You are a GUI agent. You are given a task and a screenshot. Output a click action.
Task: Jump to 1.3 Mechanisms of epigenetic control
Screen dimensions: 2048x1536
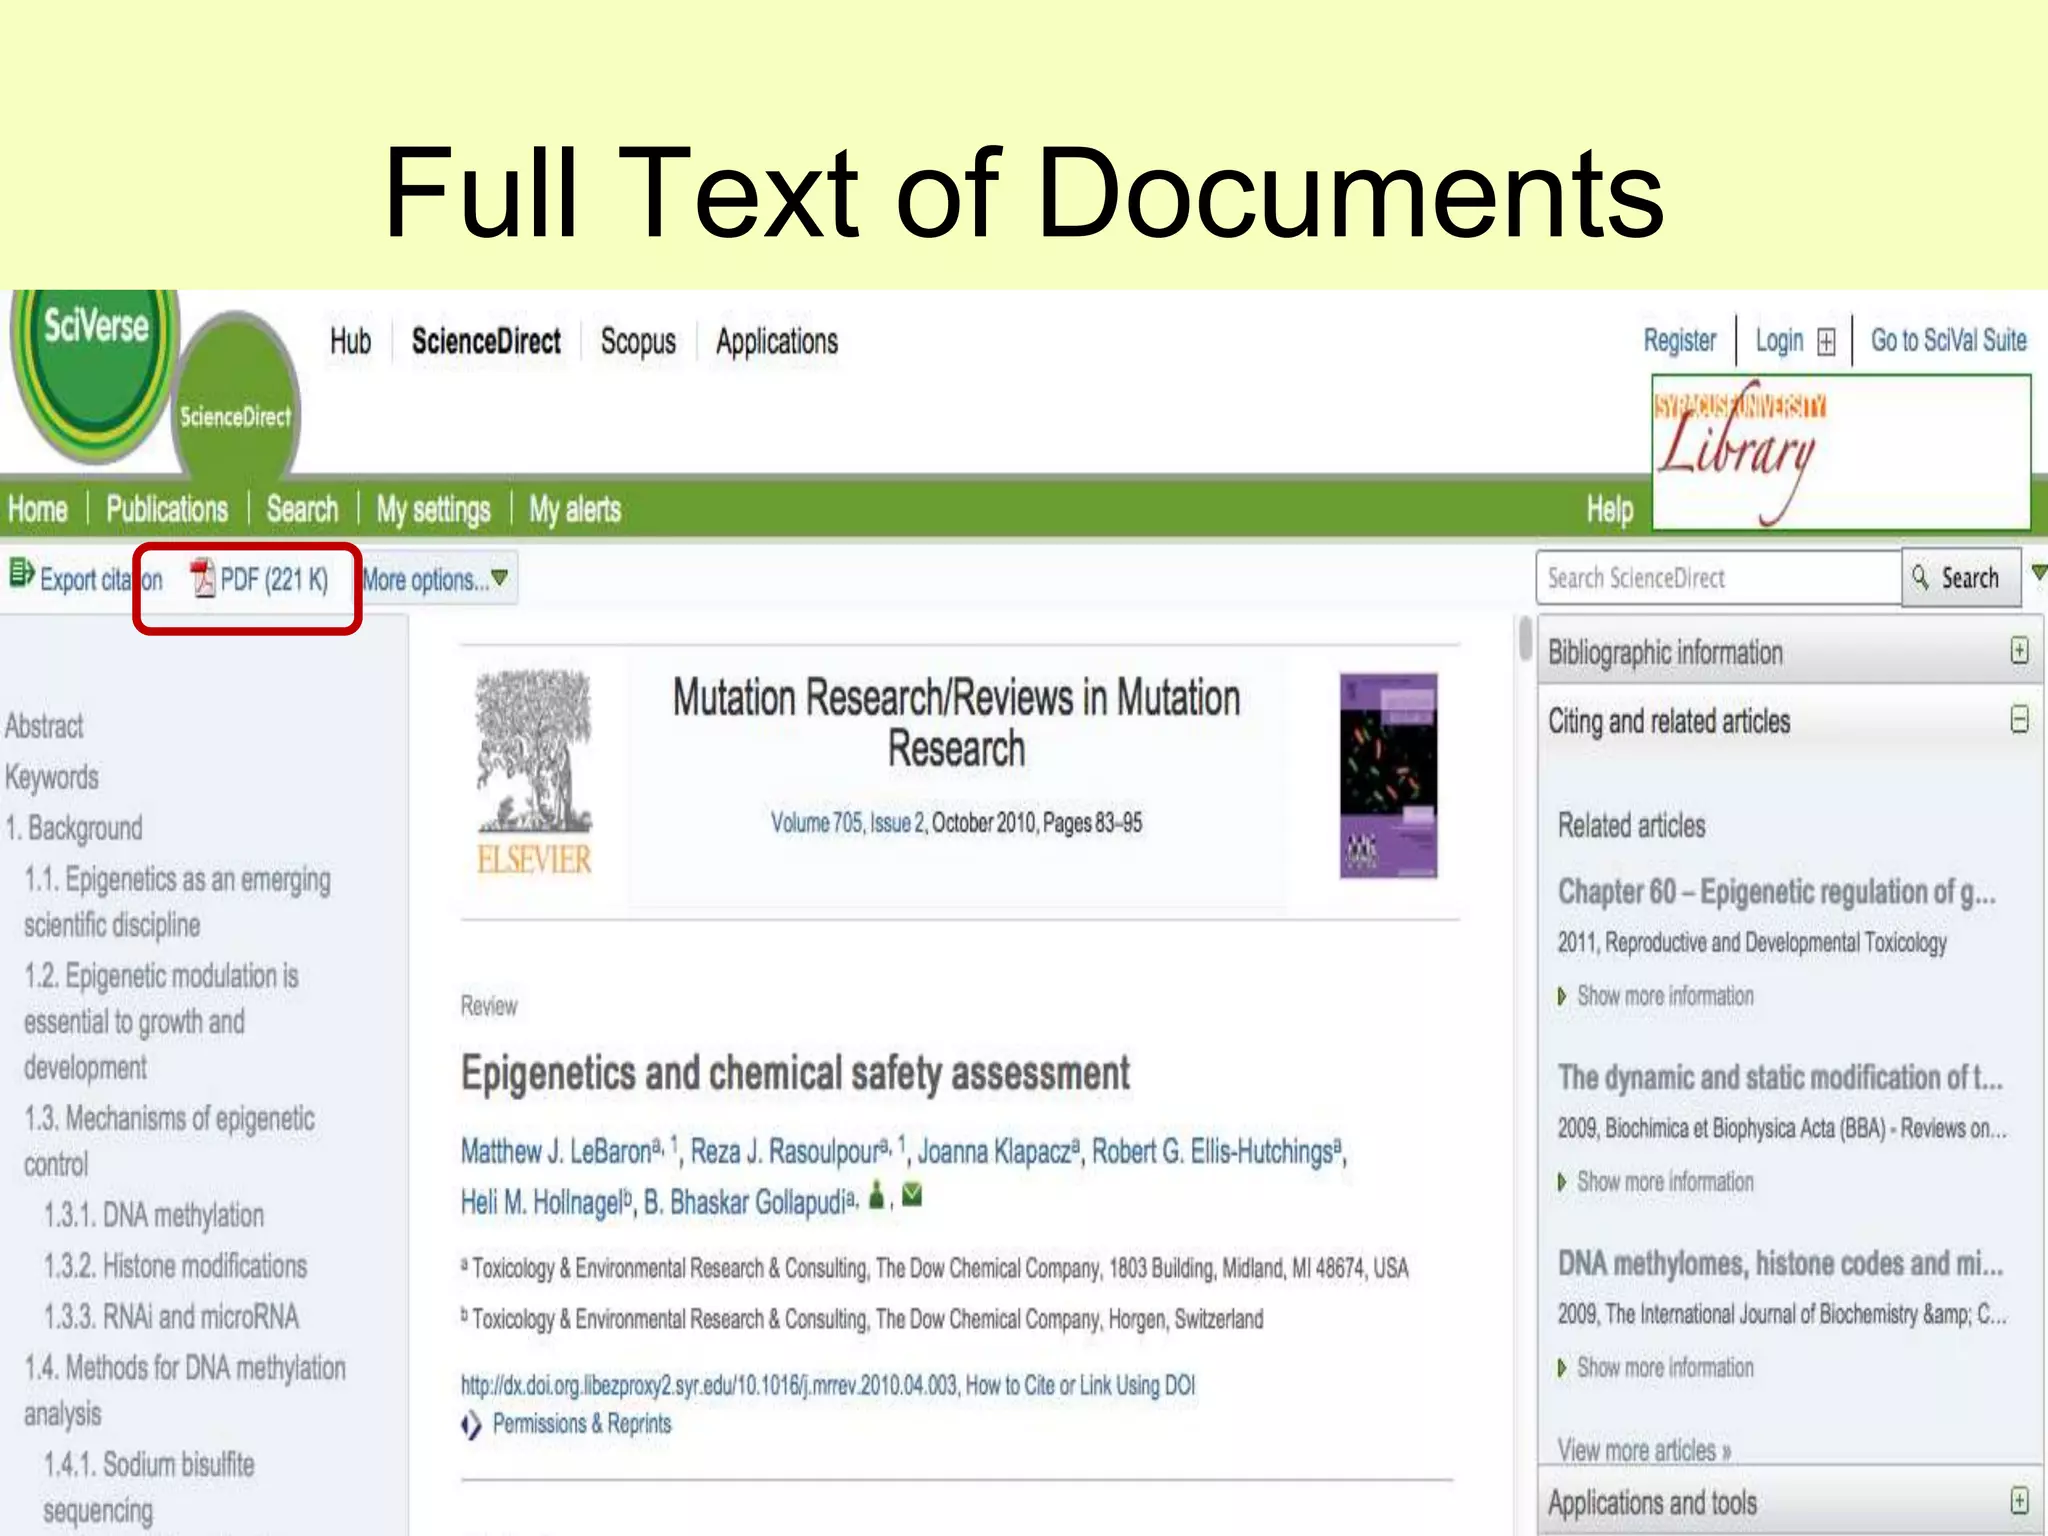click(x=169, y=1141)
